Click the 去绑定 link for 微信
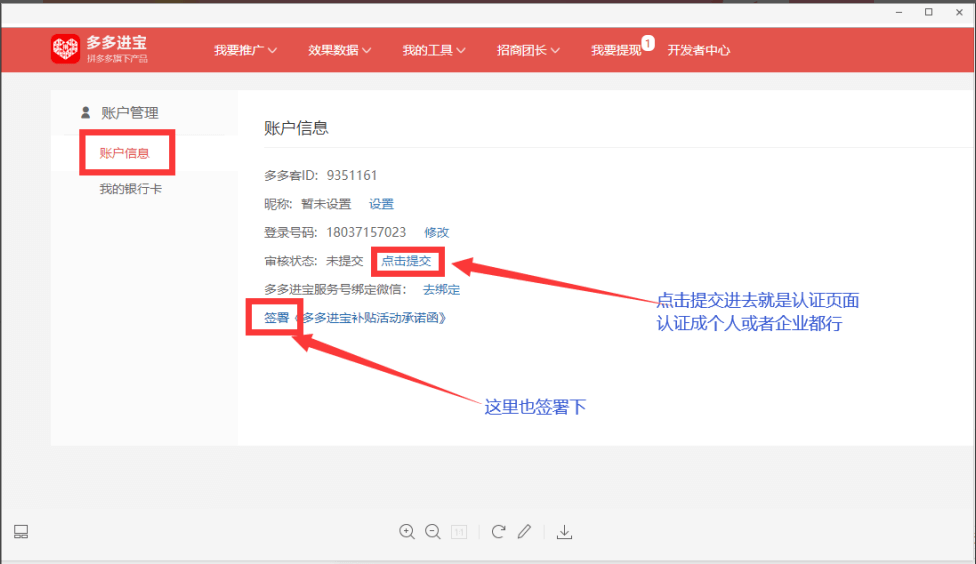This screenshot has width=976, height=564. (441, 289)
